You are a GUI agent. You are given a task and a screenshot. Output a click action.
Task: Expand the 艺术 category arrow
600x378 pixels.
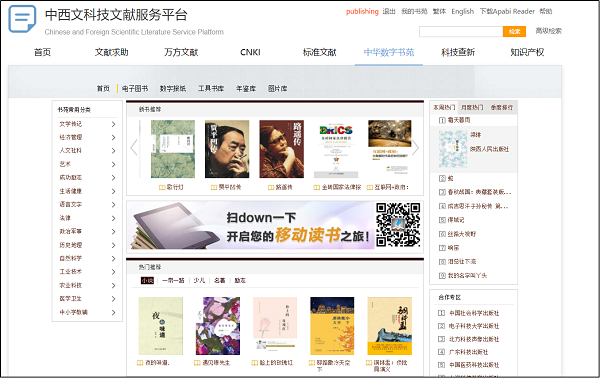113,164
